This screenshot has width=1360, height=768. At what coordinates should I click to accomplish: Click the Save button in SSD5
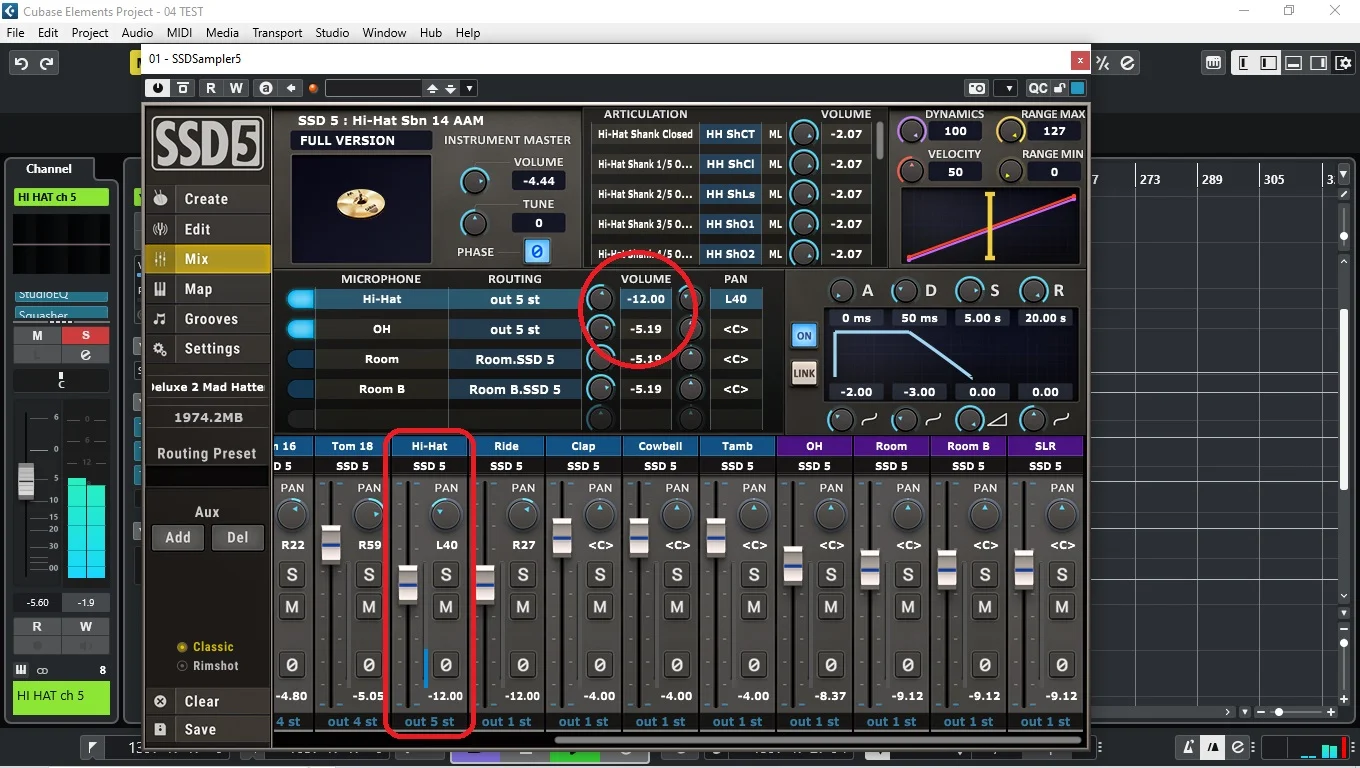199,729
